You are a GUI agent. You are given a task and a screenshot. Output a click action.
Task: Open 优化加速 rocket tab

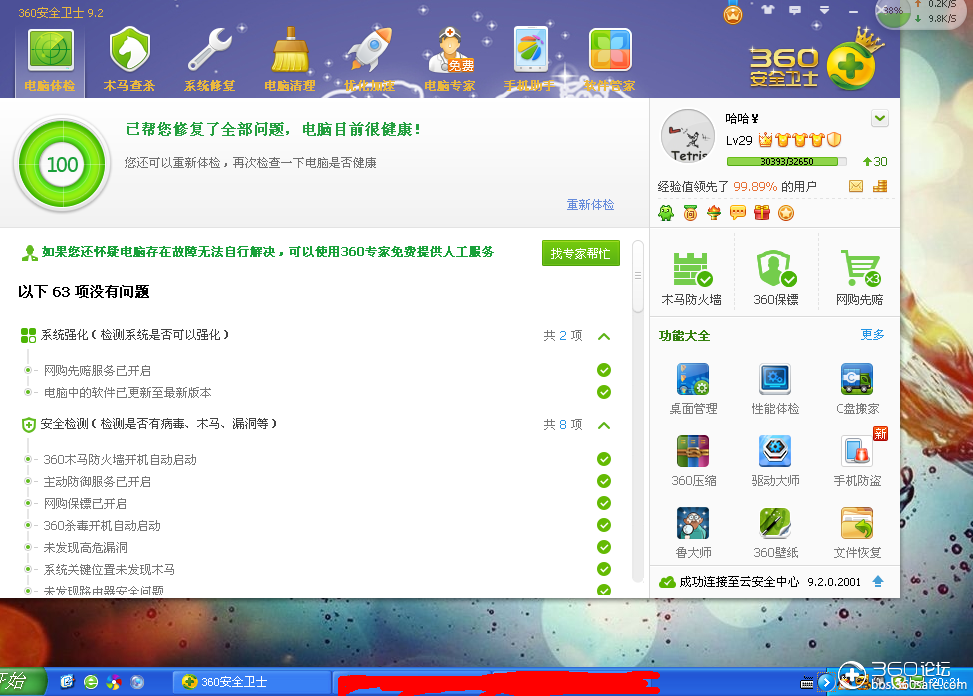pyautogui.click(x=370, y=61)
